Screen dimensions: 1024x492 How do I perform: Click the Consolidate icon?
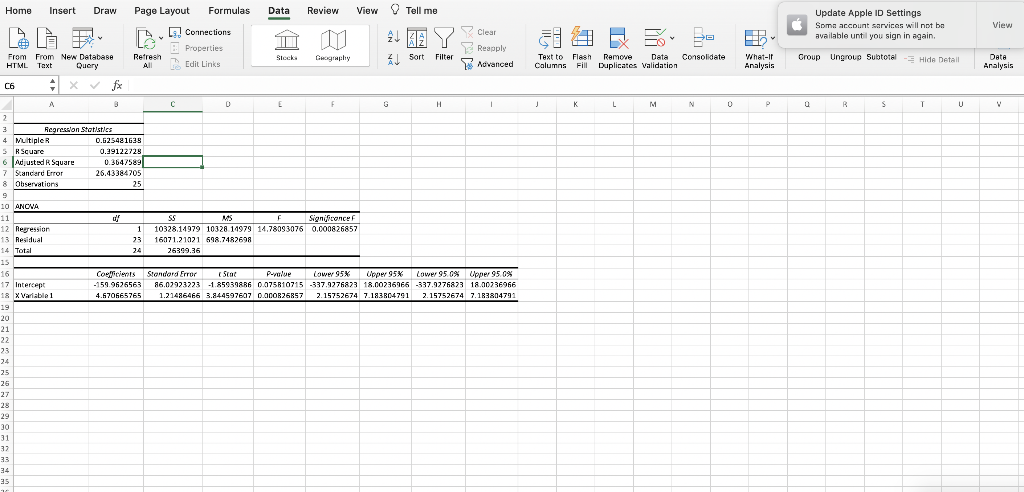tap(703, 40)
